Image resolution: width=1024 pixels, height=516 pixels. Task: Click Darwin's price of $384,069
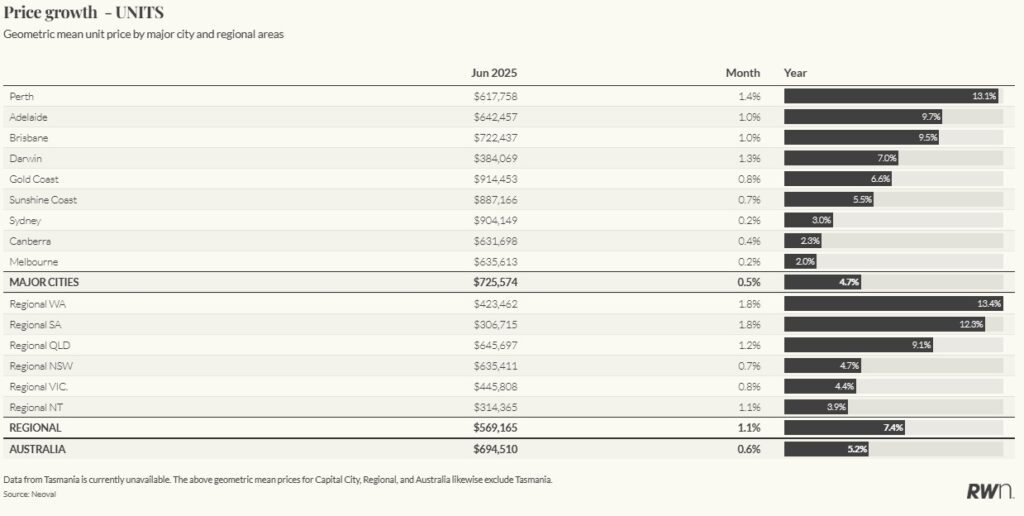click(495, 158)
